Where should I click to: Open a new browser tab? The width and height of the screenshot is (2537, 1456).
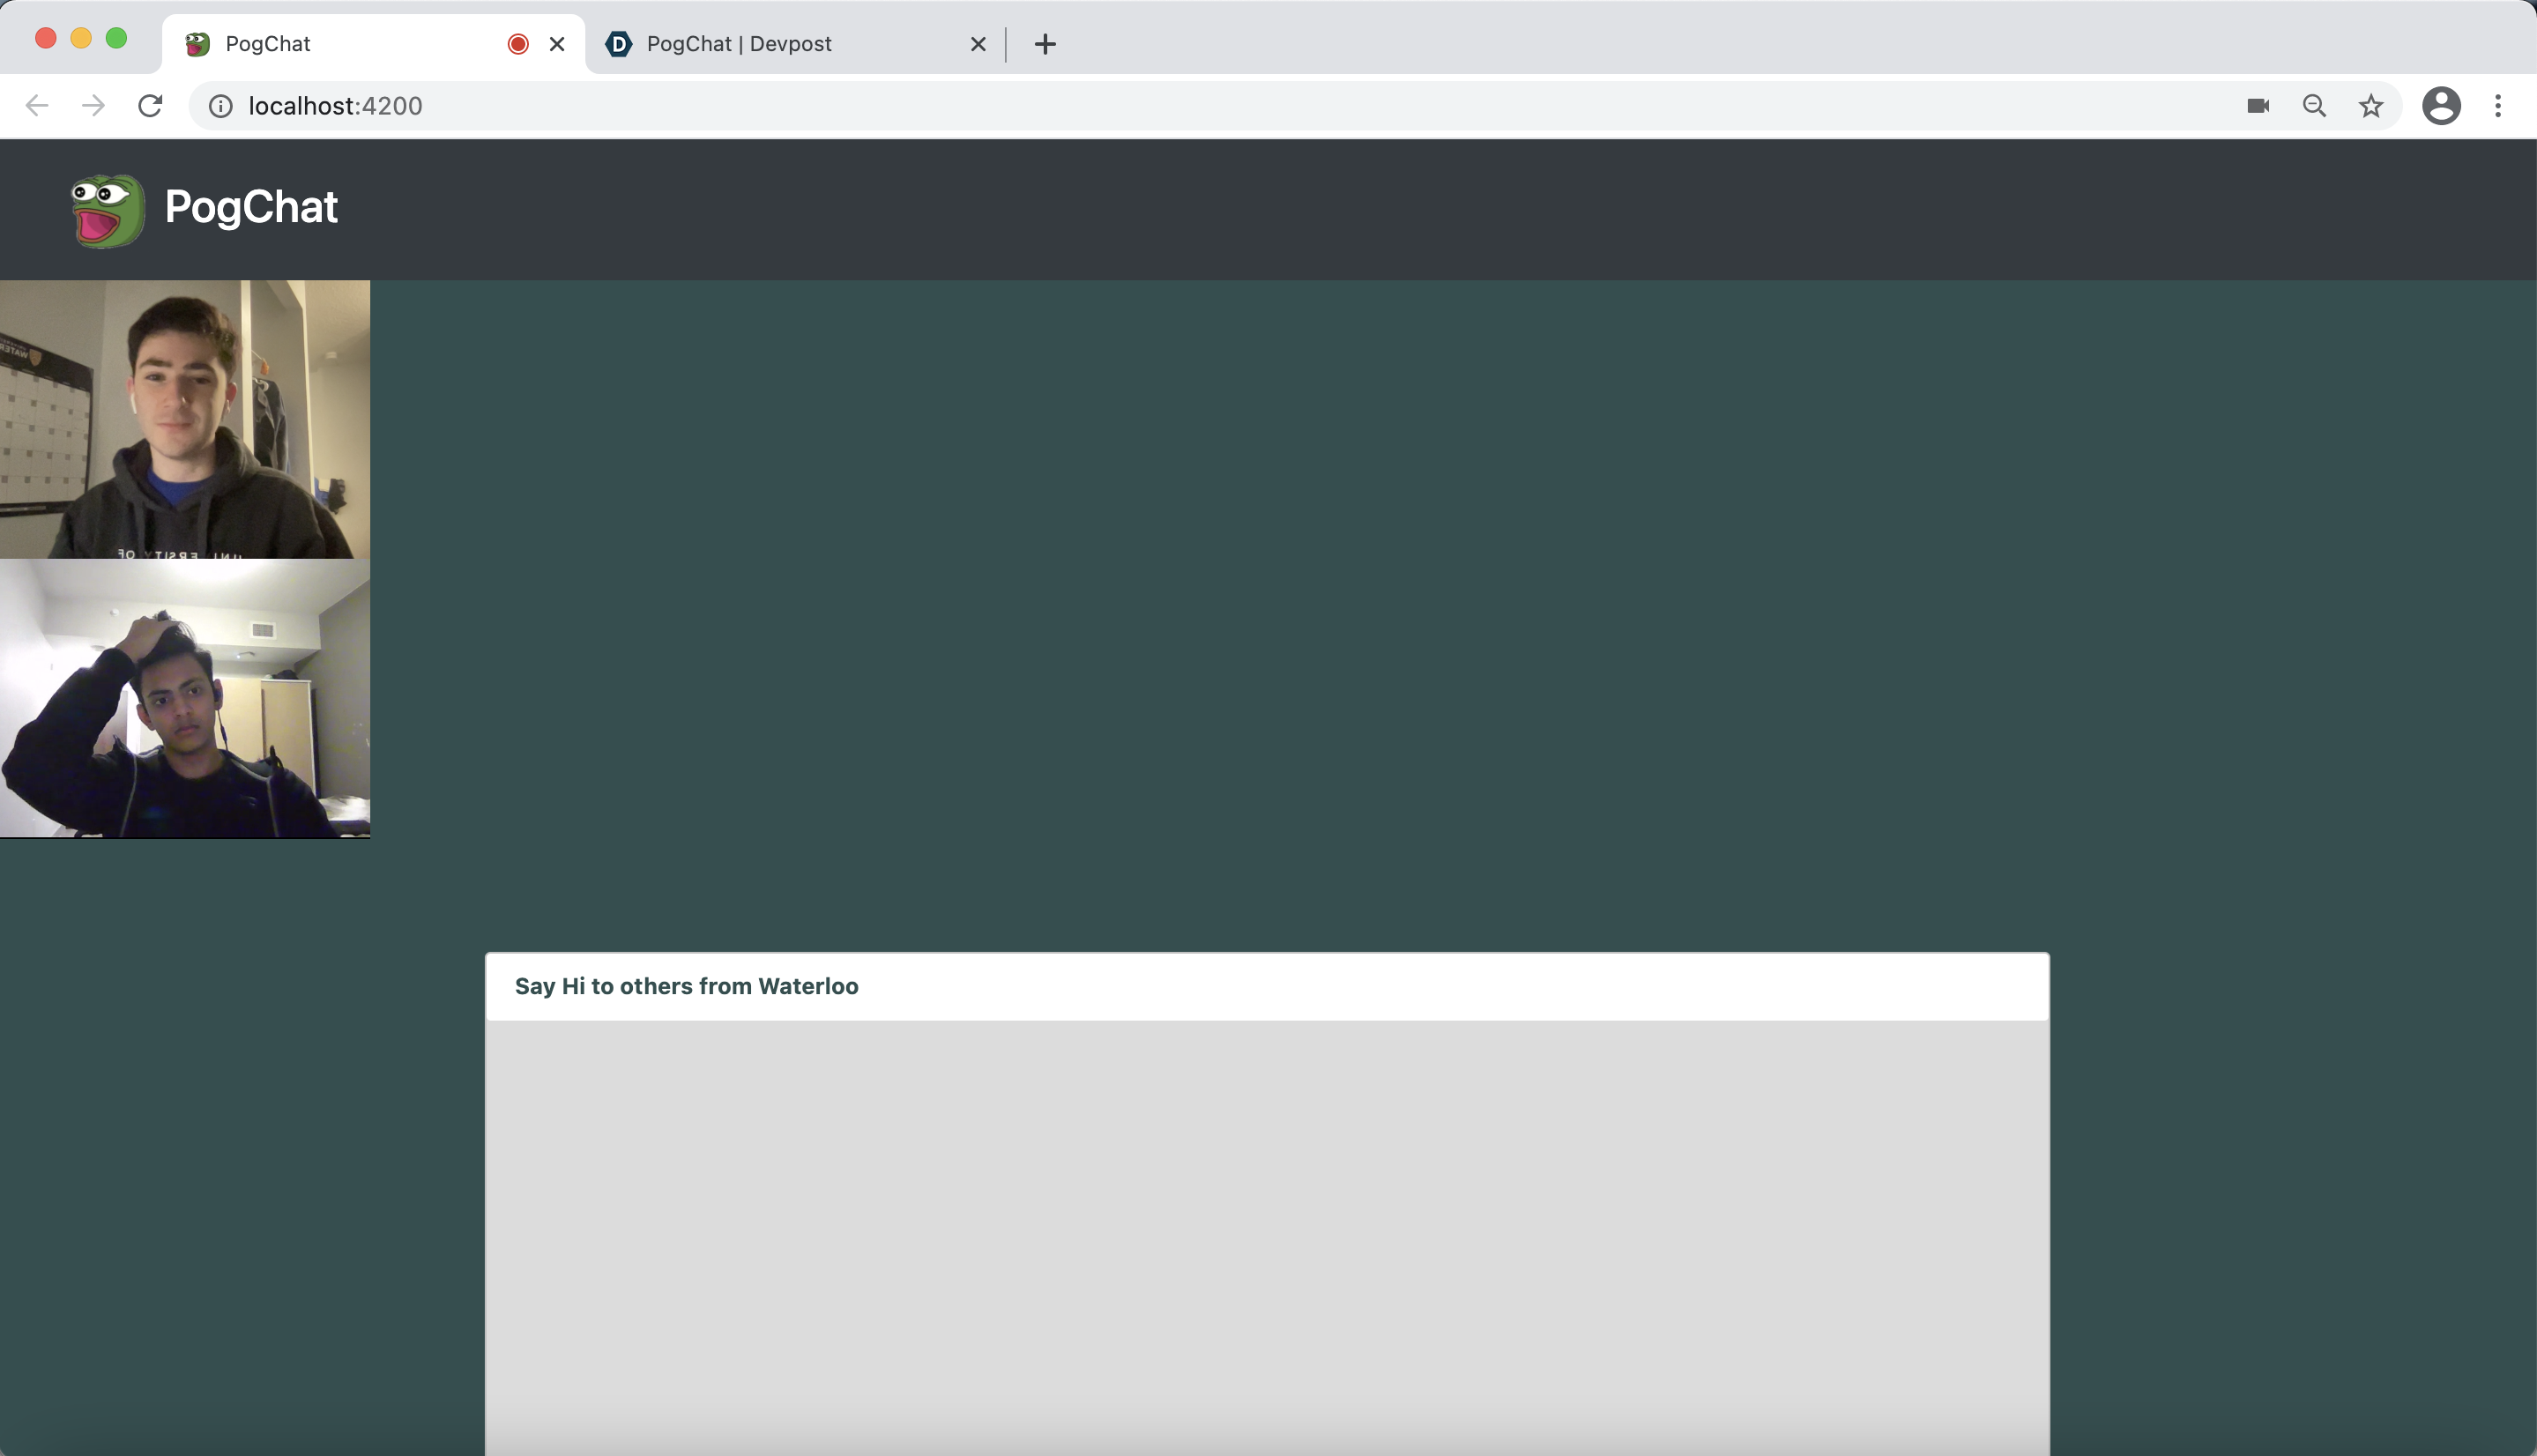click(1045, 44)
